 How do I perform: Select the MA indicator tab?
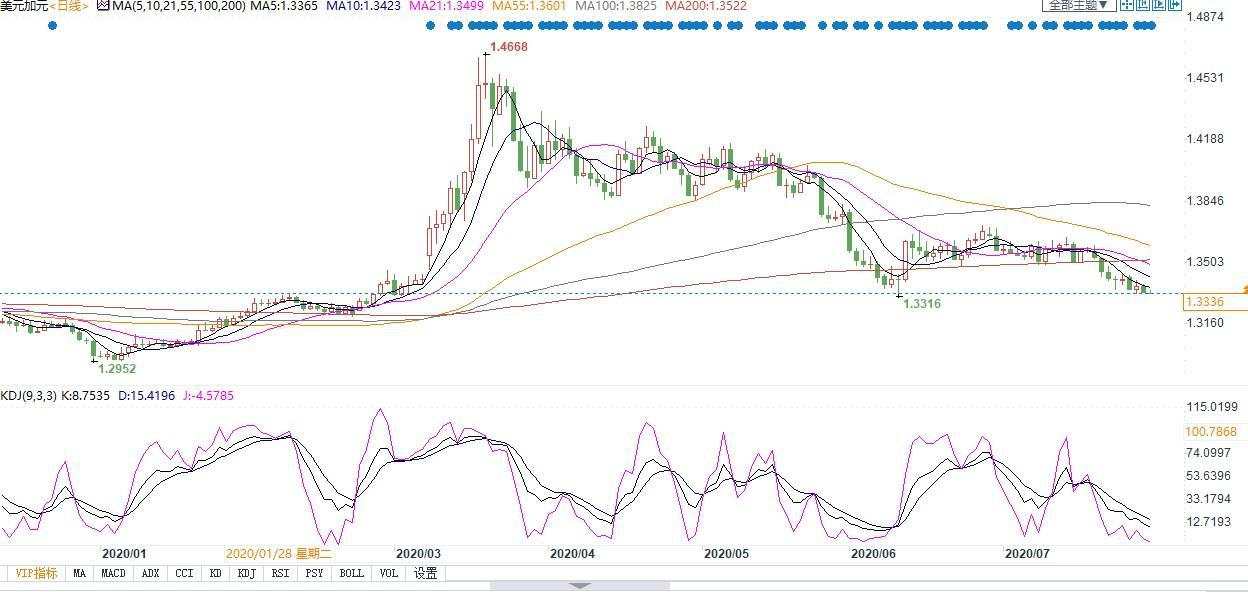(x=79, y=573)
